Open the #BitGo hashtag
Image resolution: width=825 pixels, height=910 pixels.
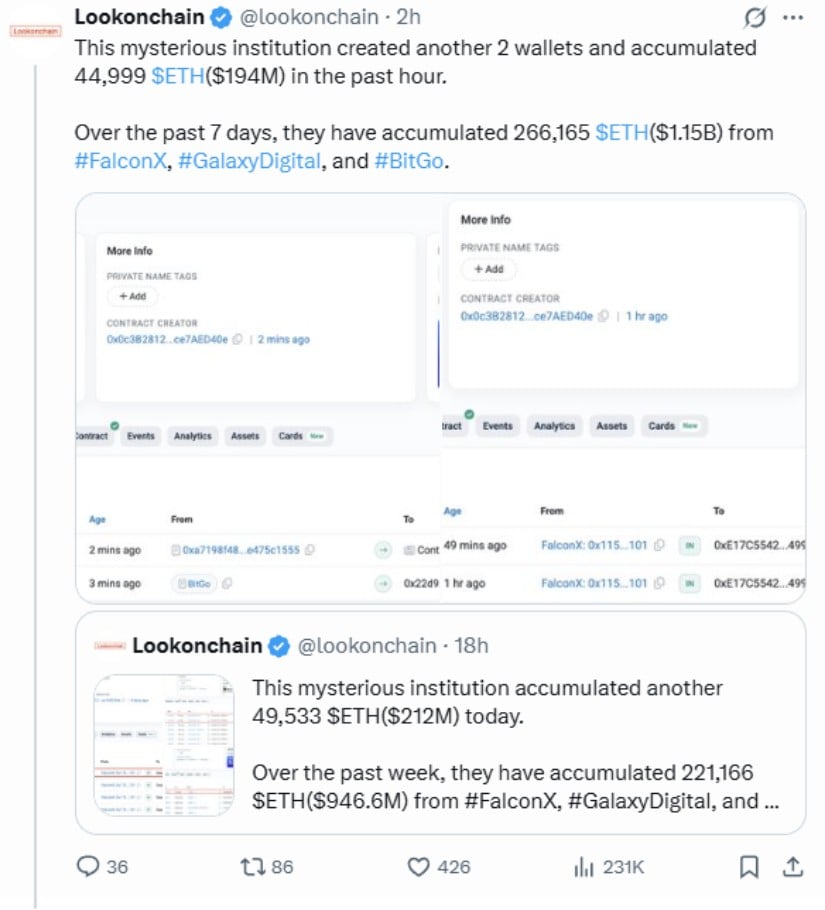tap(409, 161)
